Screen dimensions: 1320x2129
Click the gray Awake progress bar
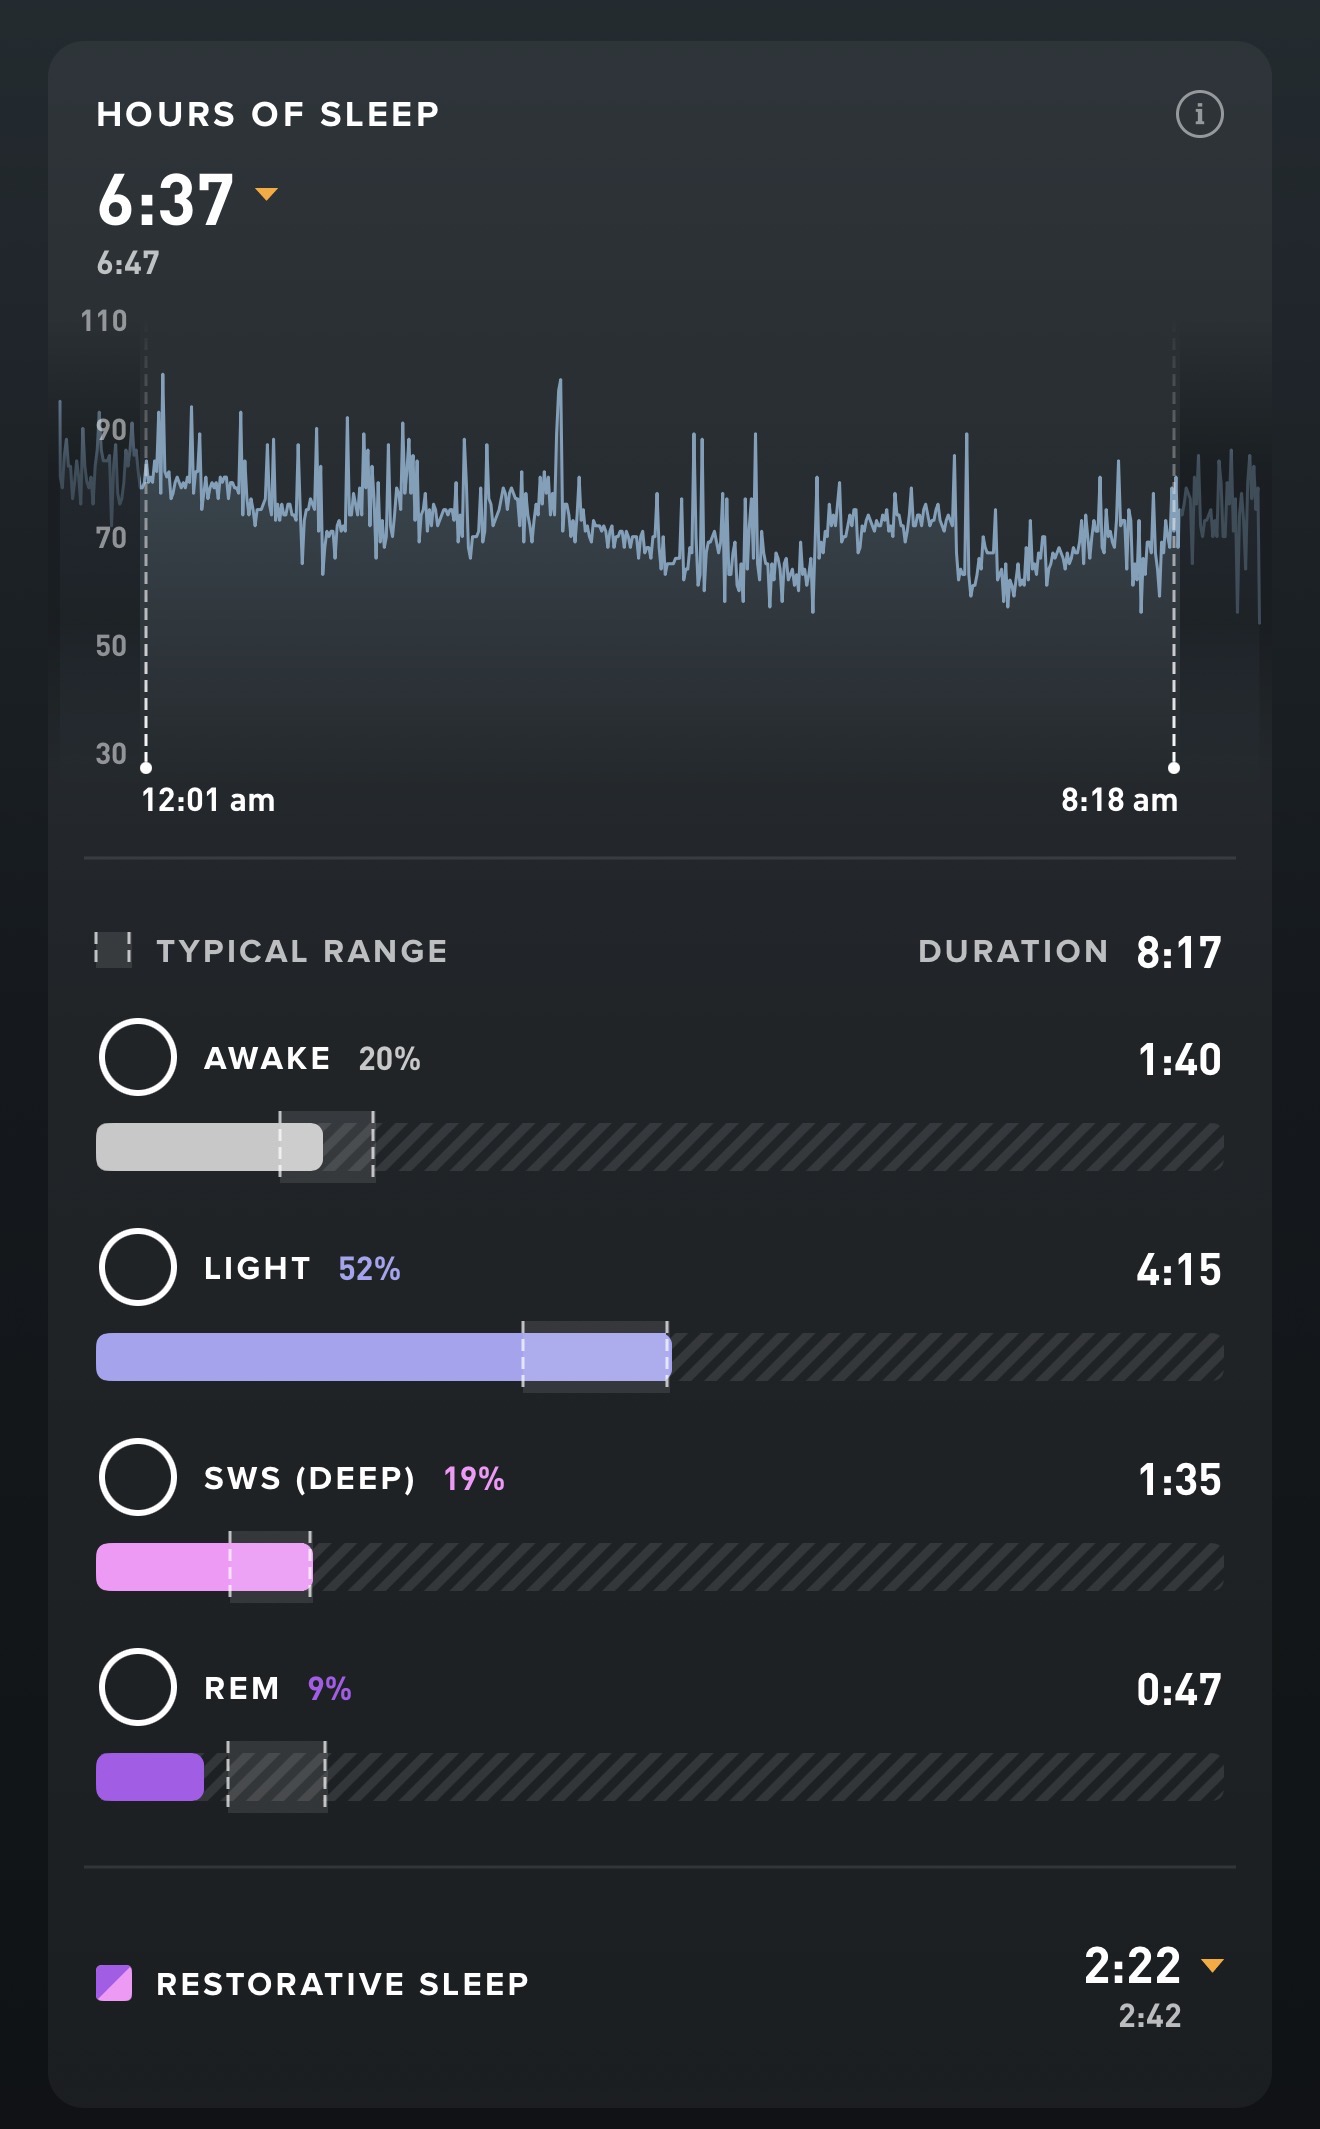pos(209,1147)
